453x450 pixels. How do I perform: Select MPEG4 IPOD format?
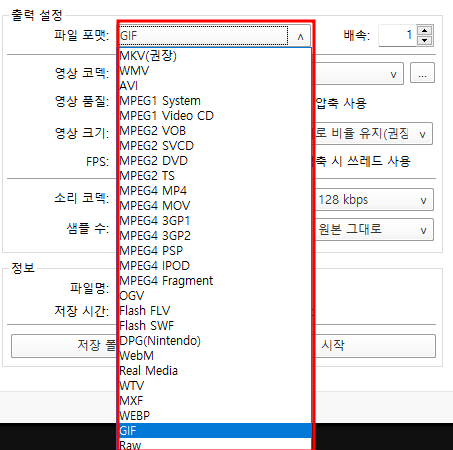pos(215,266)
